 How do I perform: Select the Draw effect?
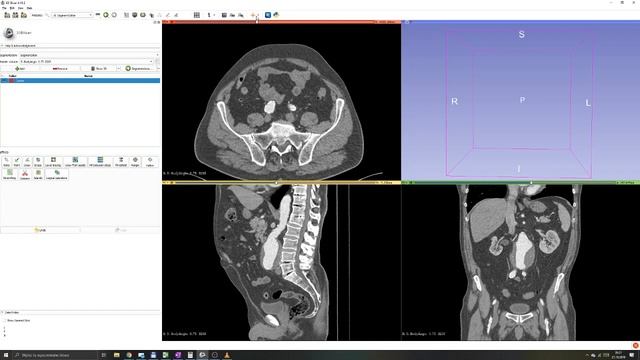(x=27, y=162)
